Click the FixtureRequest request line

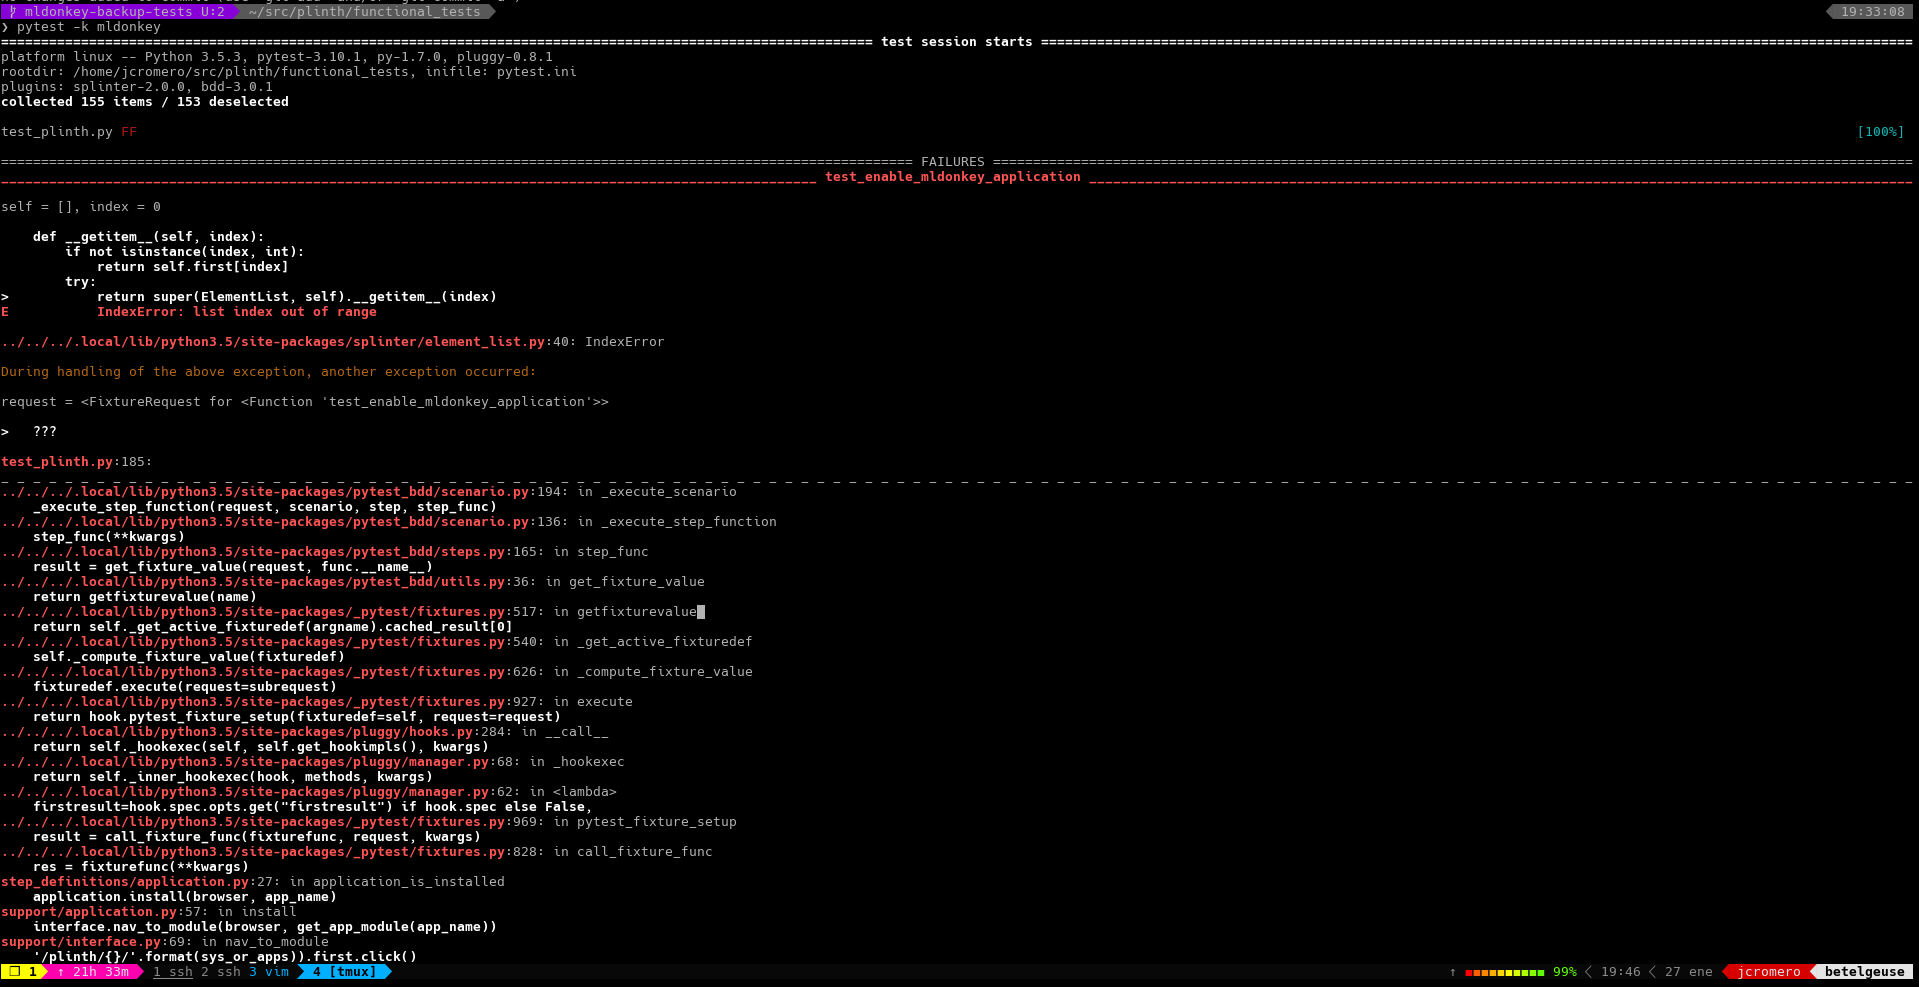pyautogui.click(x=305, y=402)
